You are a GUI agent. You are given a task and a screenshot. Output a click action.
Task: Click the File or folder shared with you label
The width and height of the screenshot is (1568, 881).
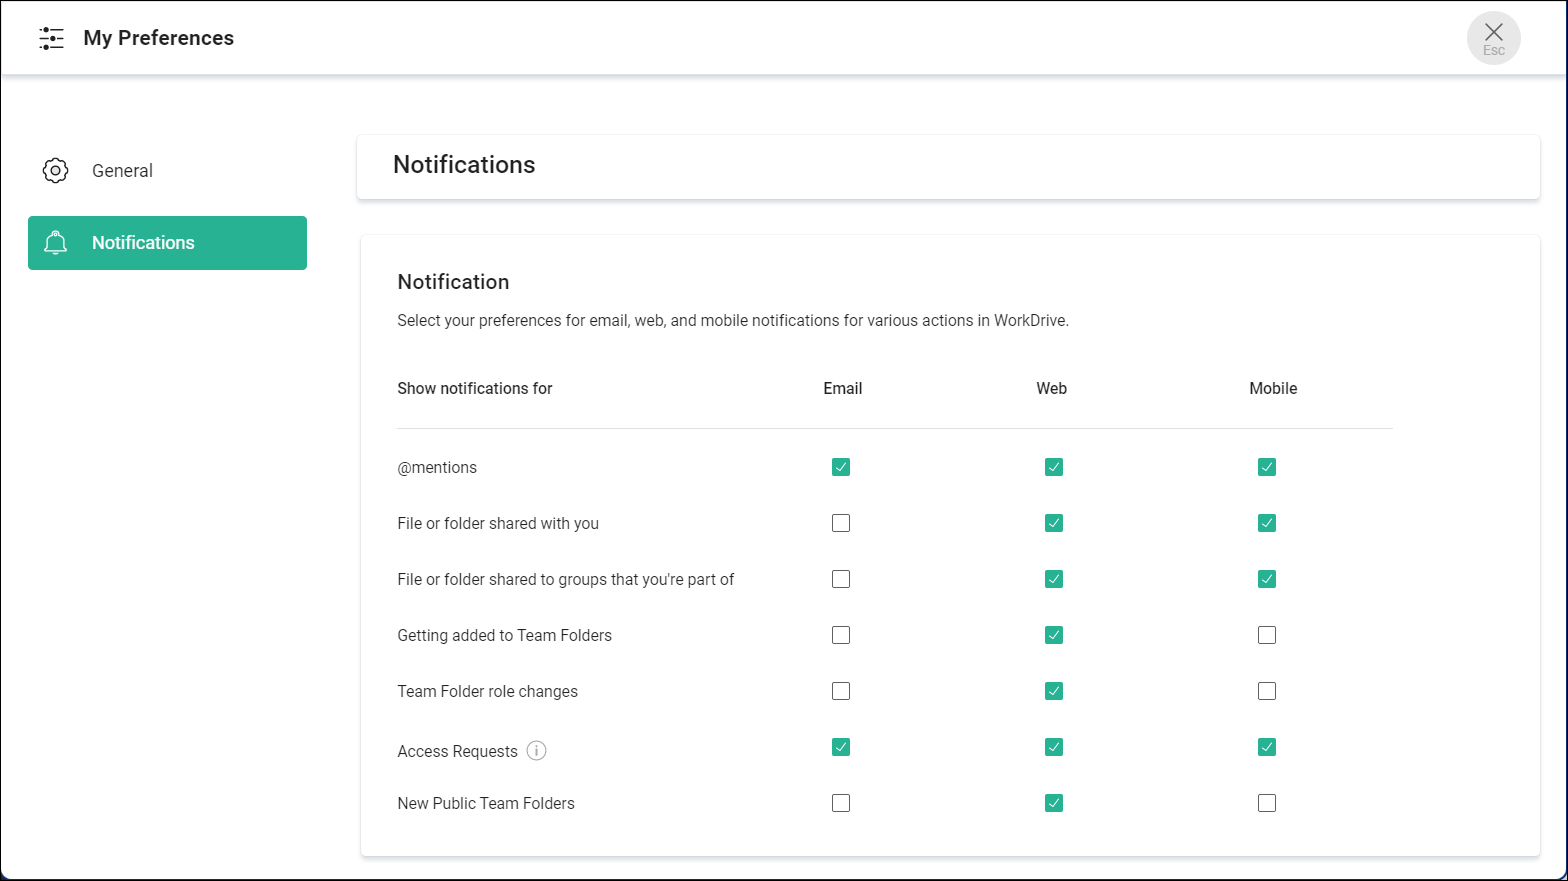tap(498, 524)
